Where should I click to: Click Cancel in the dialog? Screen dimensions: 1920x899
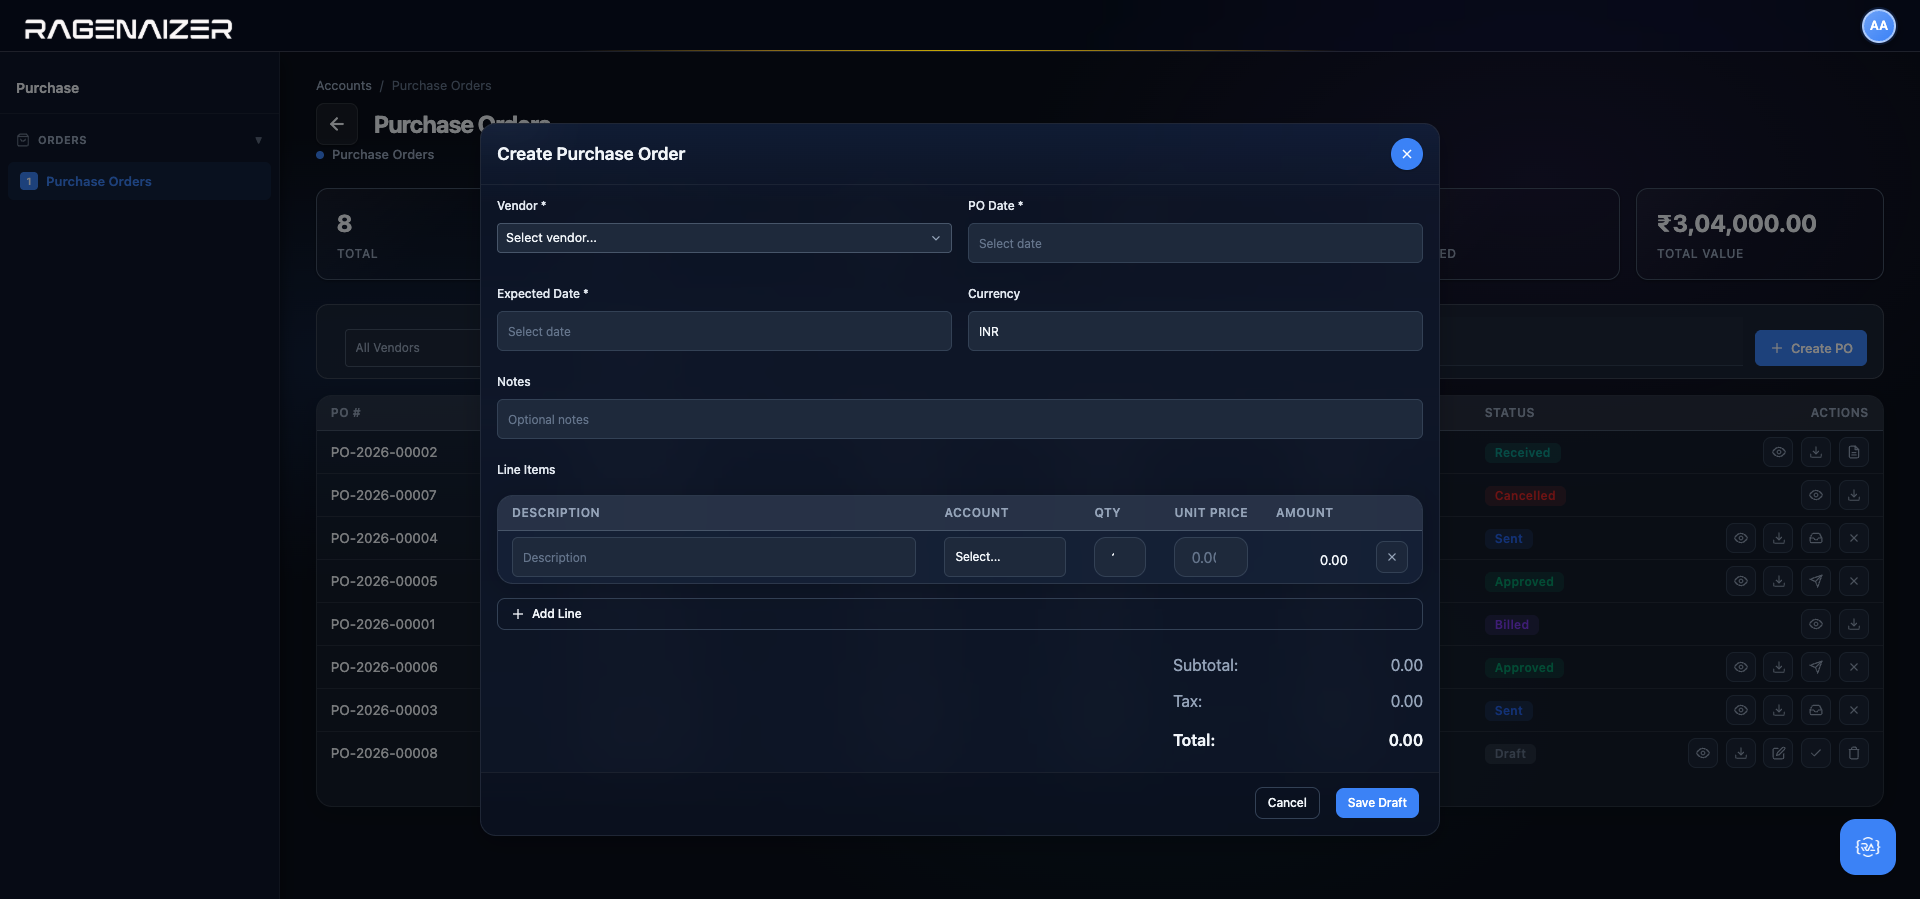(x=1287, y=803)
